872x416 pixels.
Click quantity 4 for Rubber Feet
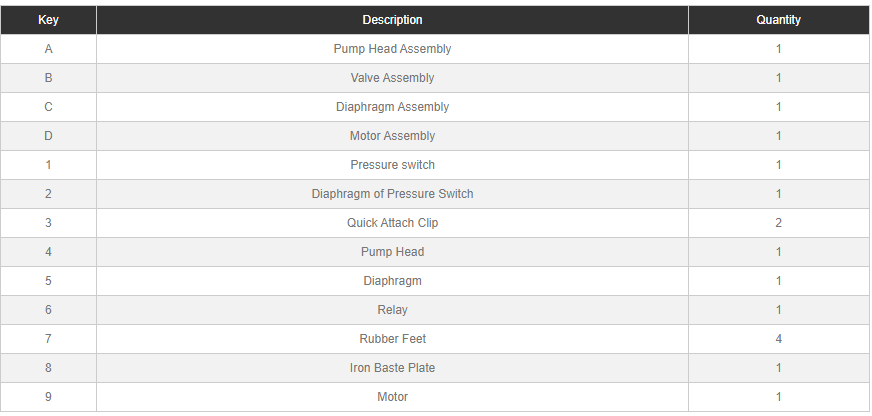pyautogui.click(x=778, y=339)
